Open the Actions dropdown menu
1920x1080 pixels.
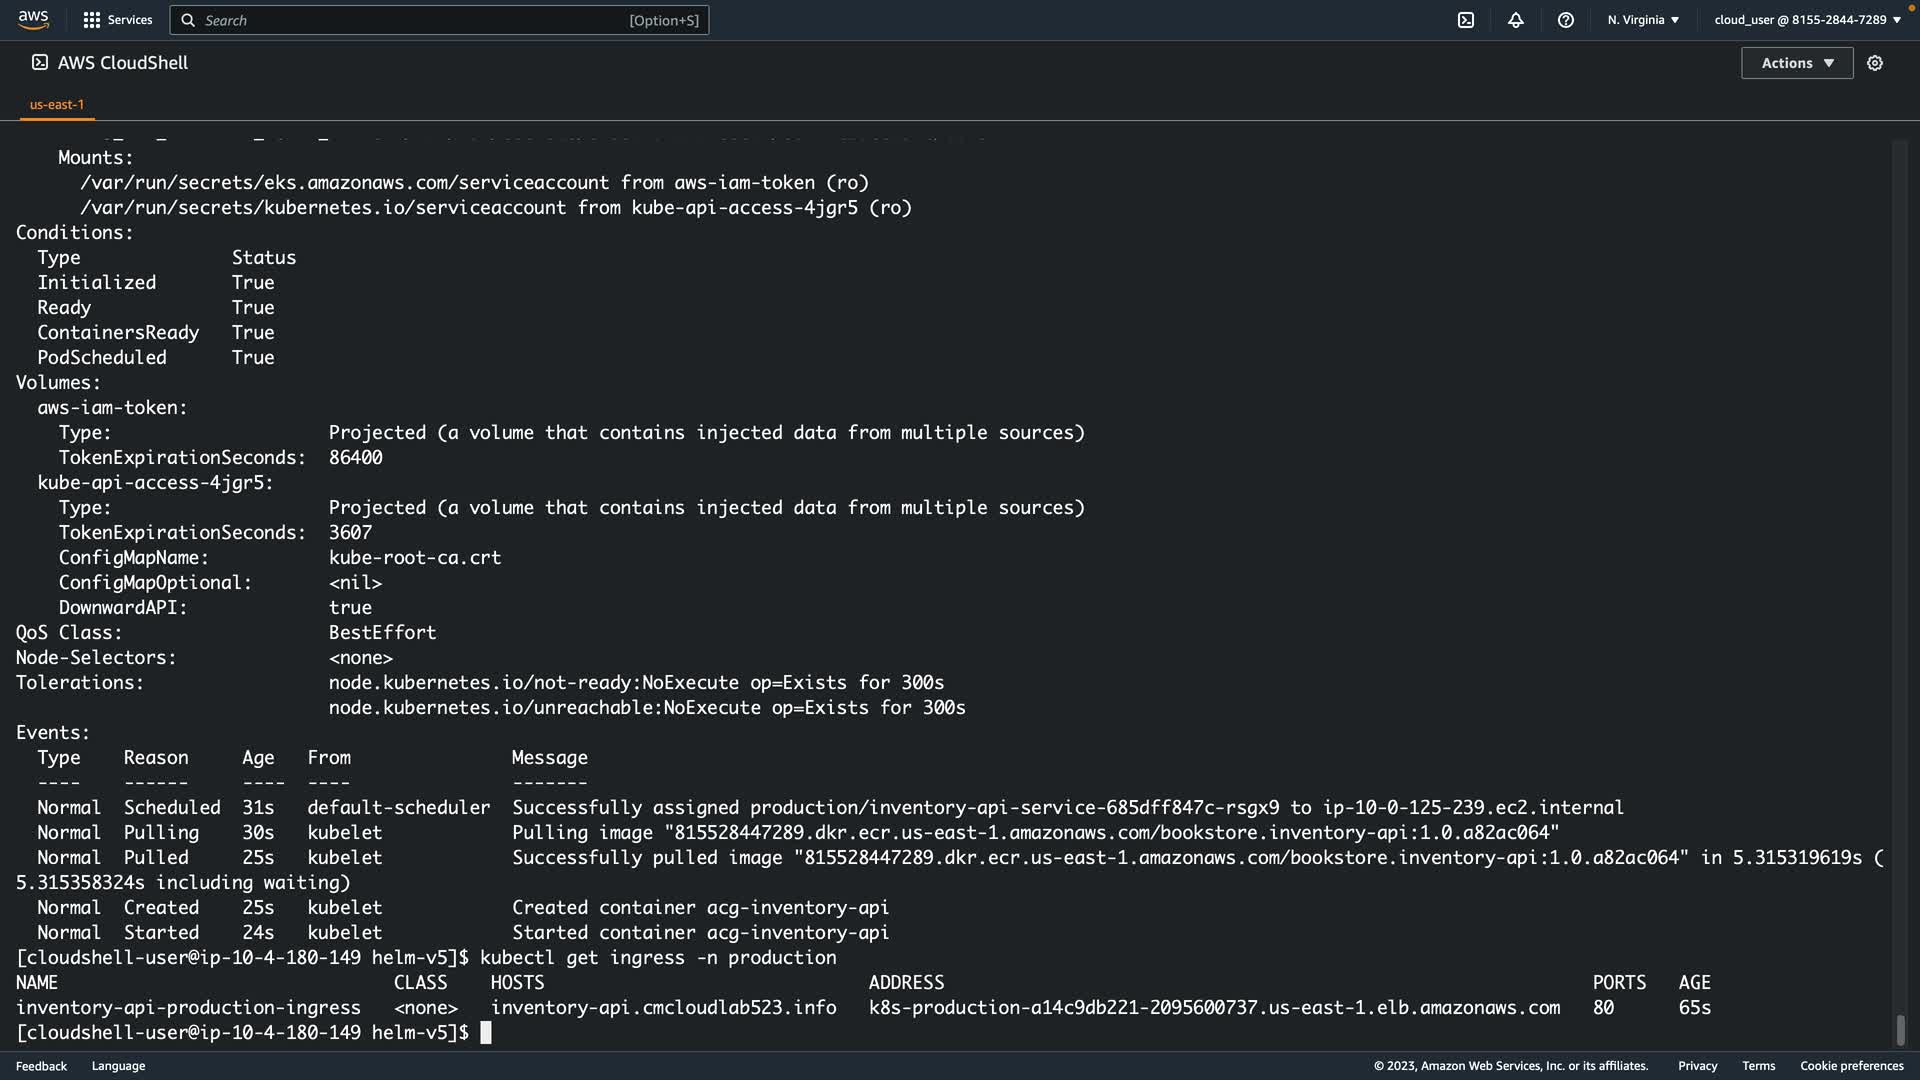pyautogui.click(x=1797, y=63)
